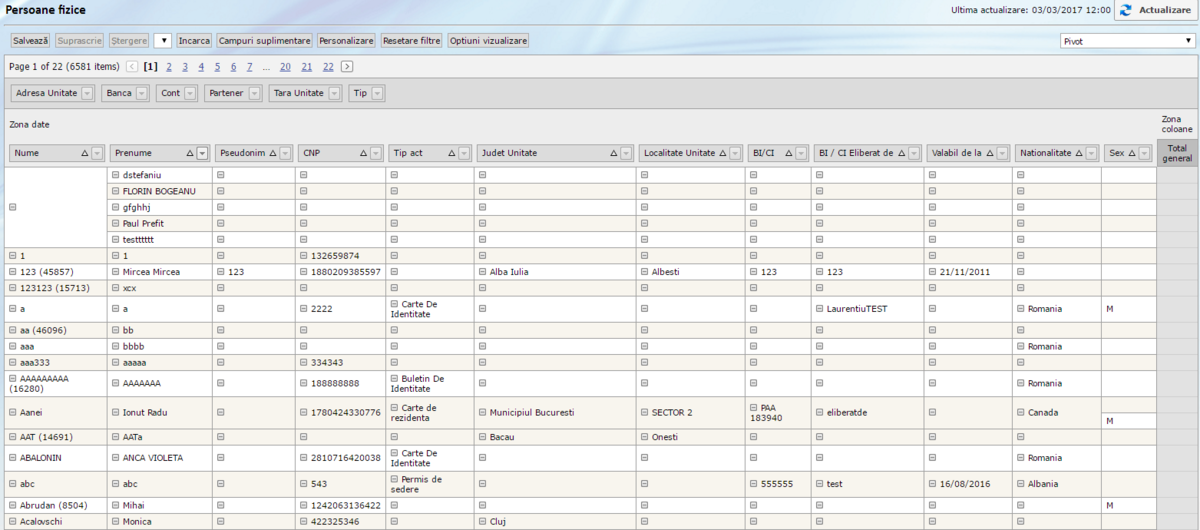1200x530 pixels.
Task: Click the previous page arrow in pager
Action: (x=132, y=67)
